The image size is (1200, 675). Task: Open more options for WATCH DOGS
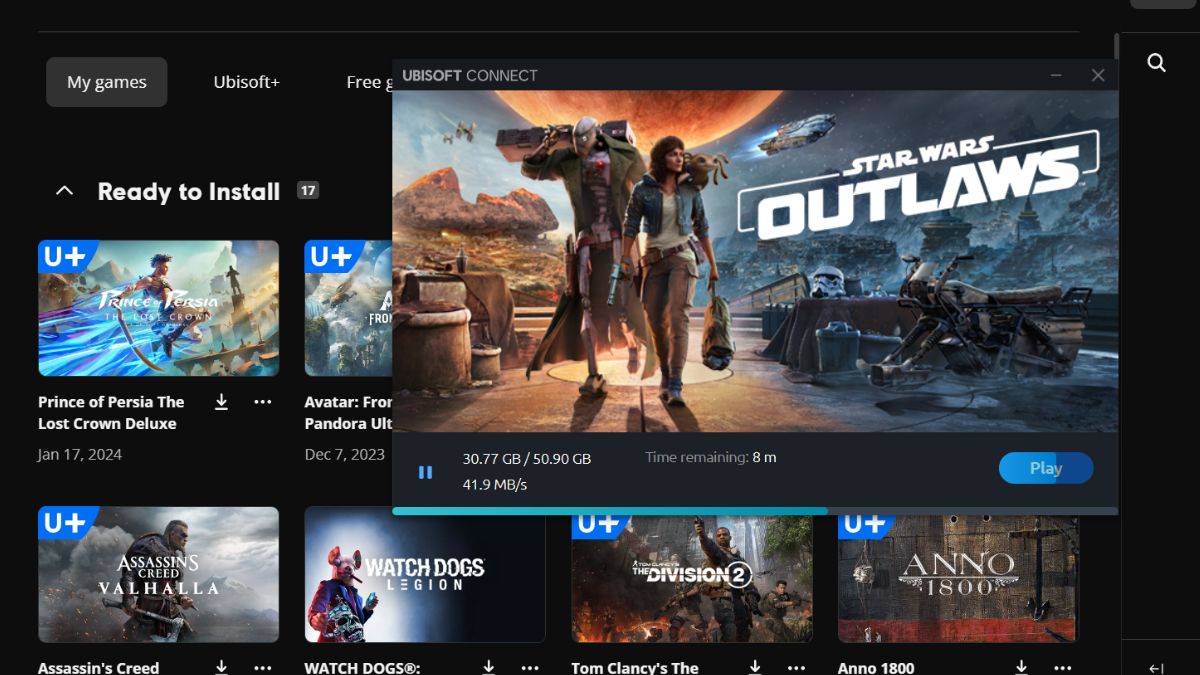530,667
